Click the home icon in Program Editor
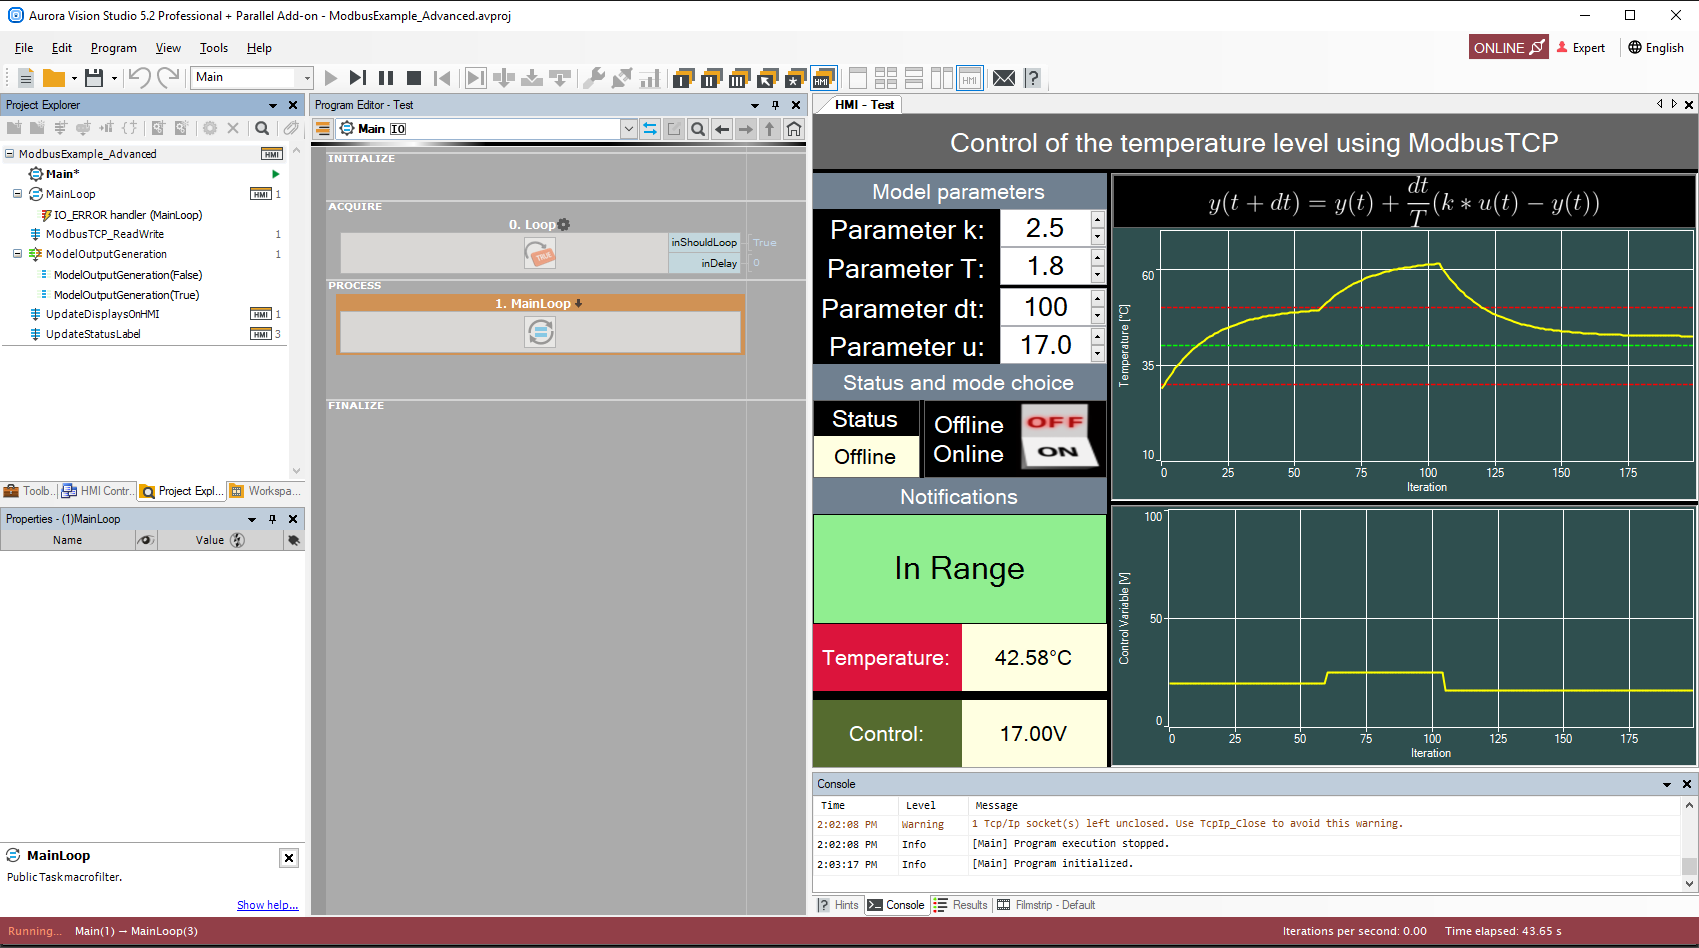This screenshot has width=1699, height=948. click(x=794, y=129)
